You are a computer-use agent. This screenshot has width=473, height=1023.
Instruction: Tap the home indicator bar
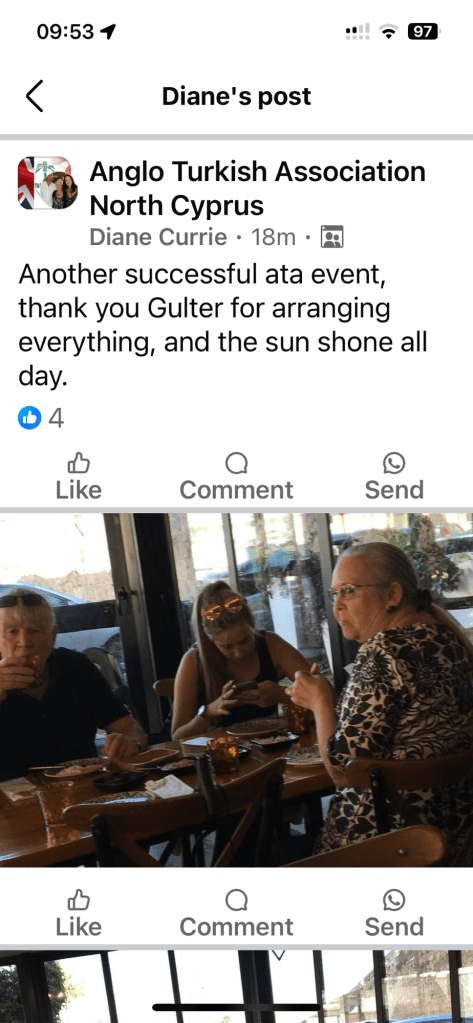(x=236, y=1007)
